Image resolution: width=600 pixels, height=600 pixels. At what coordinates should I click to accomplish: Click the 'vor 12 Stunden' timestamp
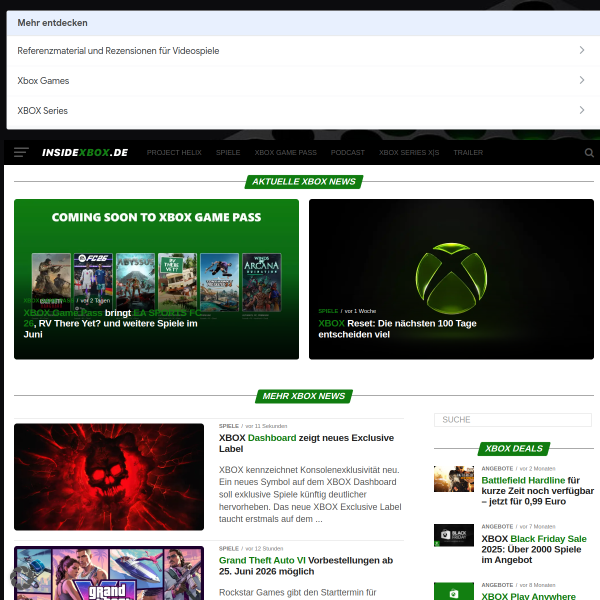264,548
